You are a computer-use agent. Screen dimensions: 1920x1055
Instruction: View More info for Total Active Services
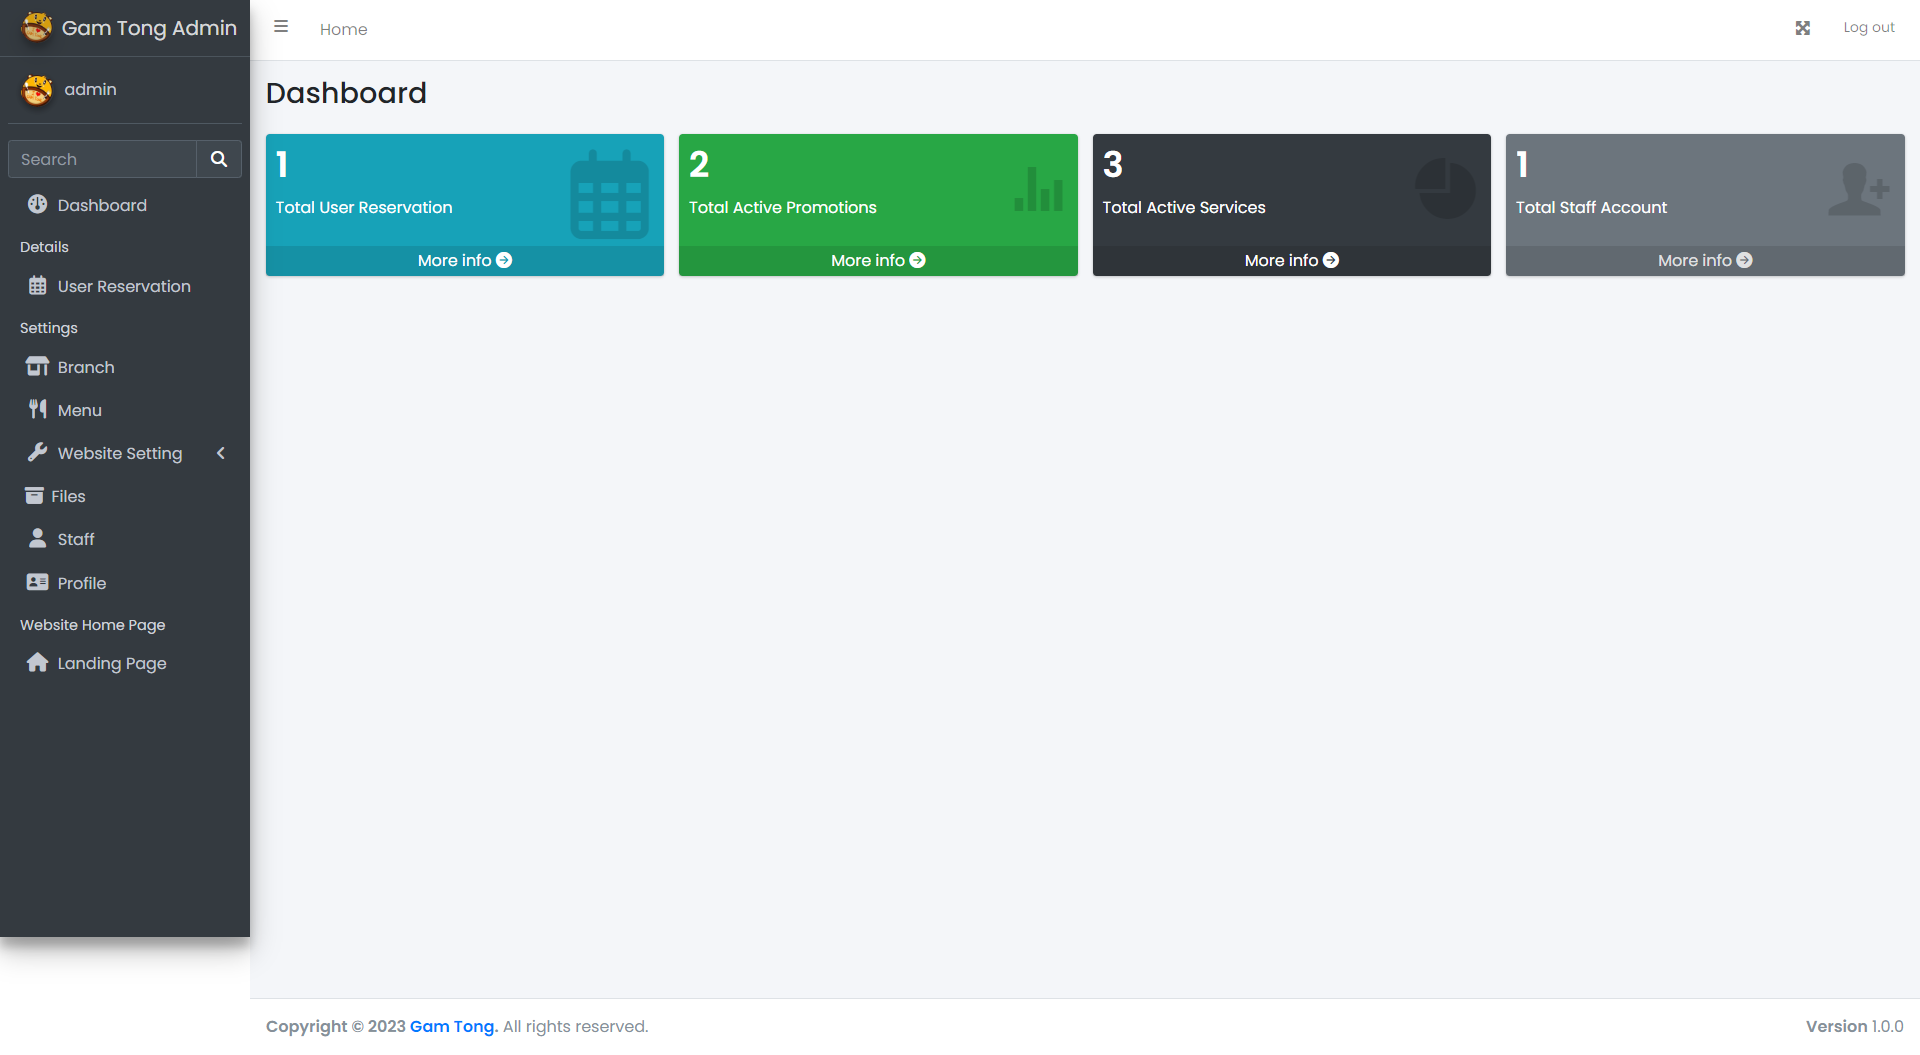coord(1291,260)
